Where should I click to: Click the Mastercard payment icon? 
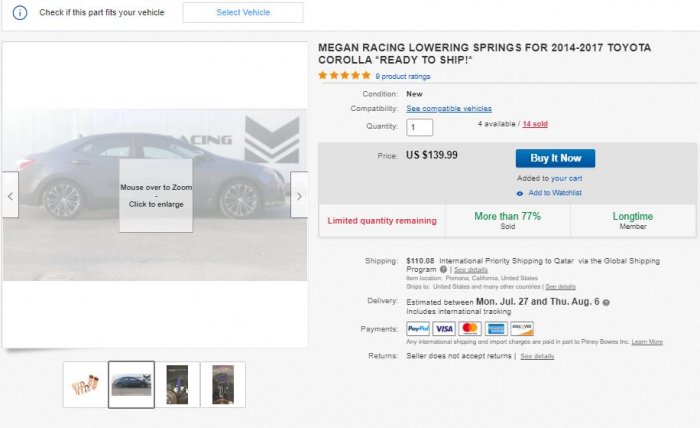[x=470, y=328]
